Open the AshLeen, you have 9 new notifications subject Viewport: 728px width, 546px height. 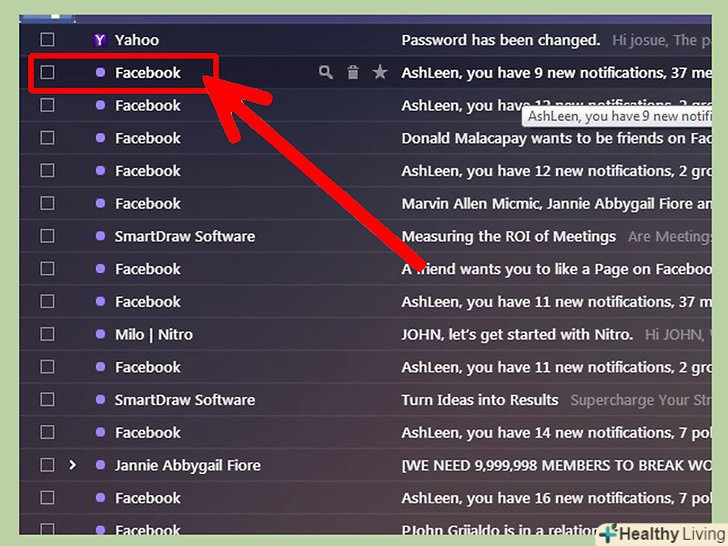click(556, 73)
